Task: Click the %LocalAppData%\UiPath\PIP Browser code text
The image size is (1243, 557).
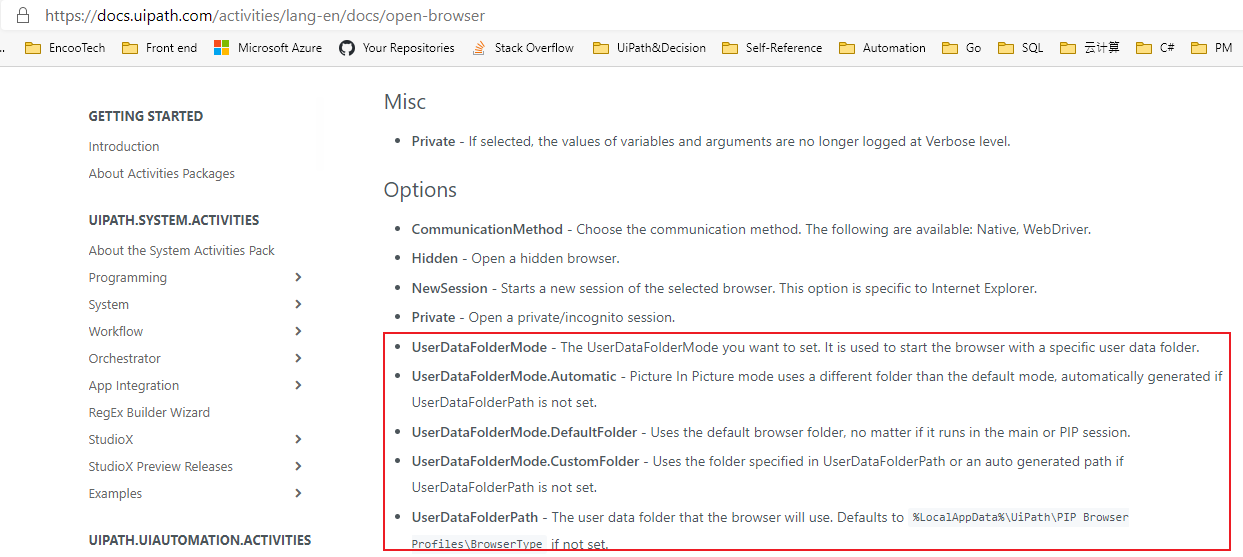Action: pos(1020,518)
